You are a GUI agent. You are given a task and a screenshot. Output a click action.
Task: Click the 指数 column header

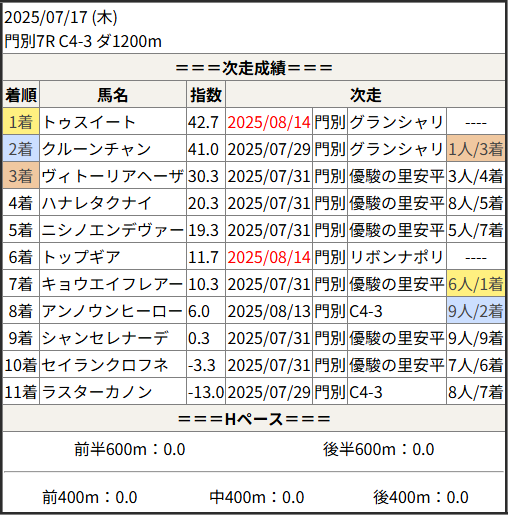pyautogui.click(x=206, y=95)
